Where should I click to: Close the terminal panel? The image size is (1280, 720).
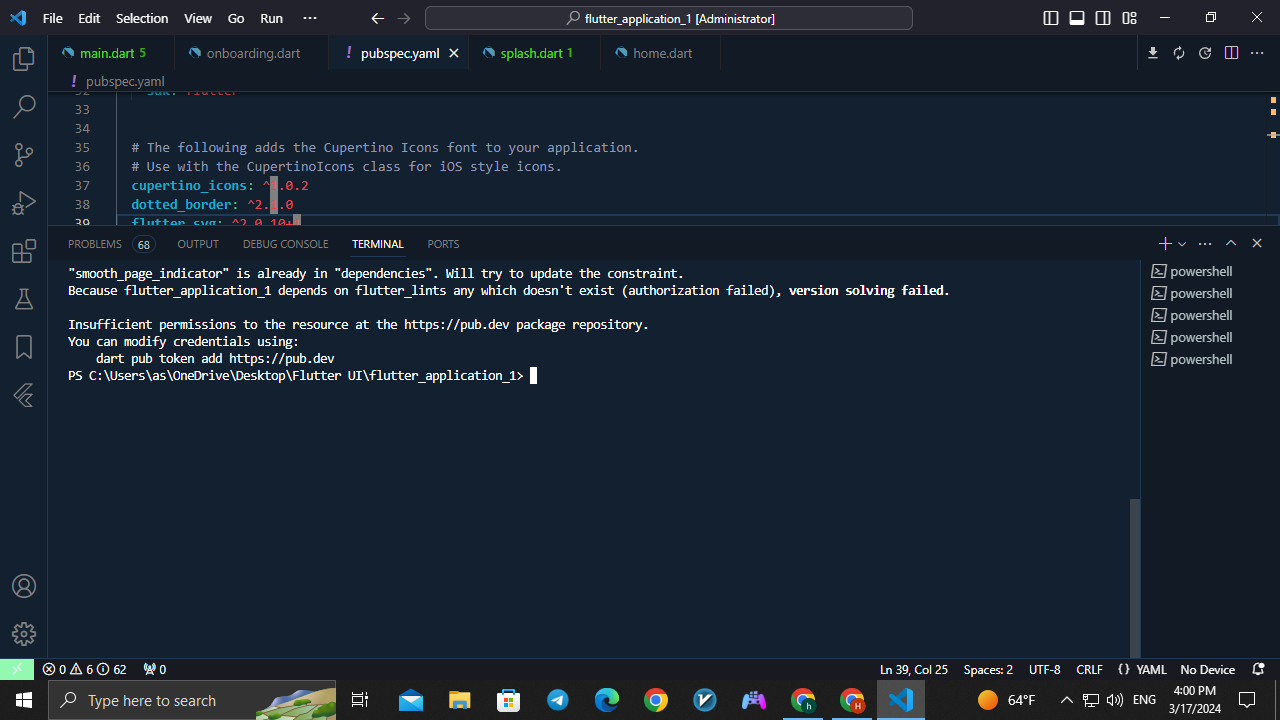tap(1257, 244)
